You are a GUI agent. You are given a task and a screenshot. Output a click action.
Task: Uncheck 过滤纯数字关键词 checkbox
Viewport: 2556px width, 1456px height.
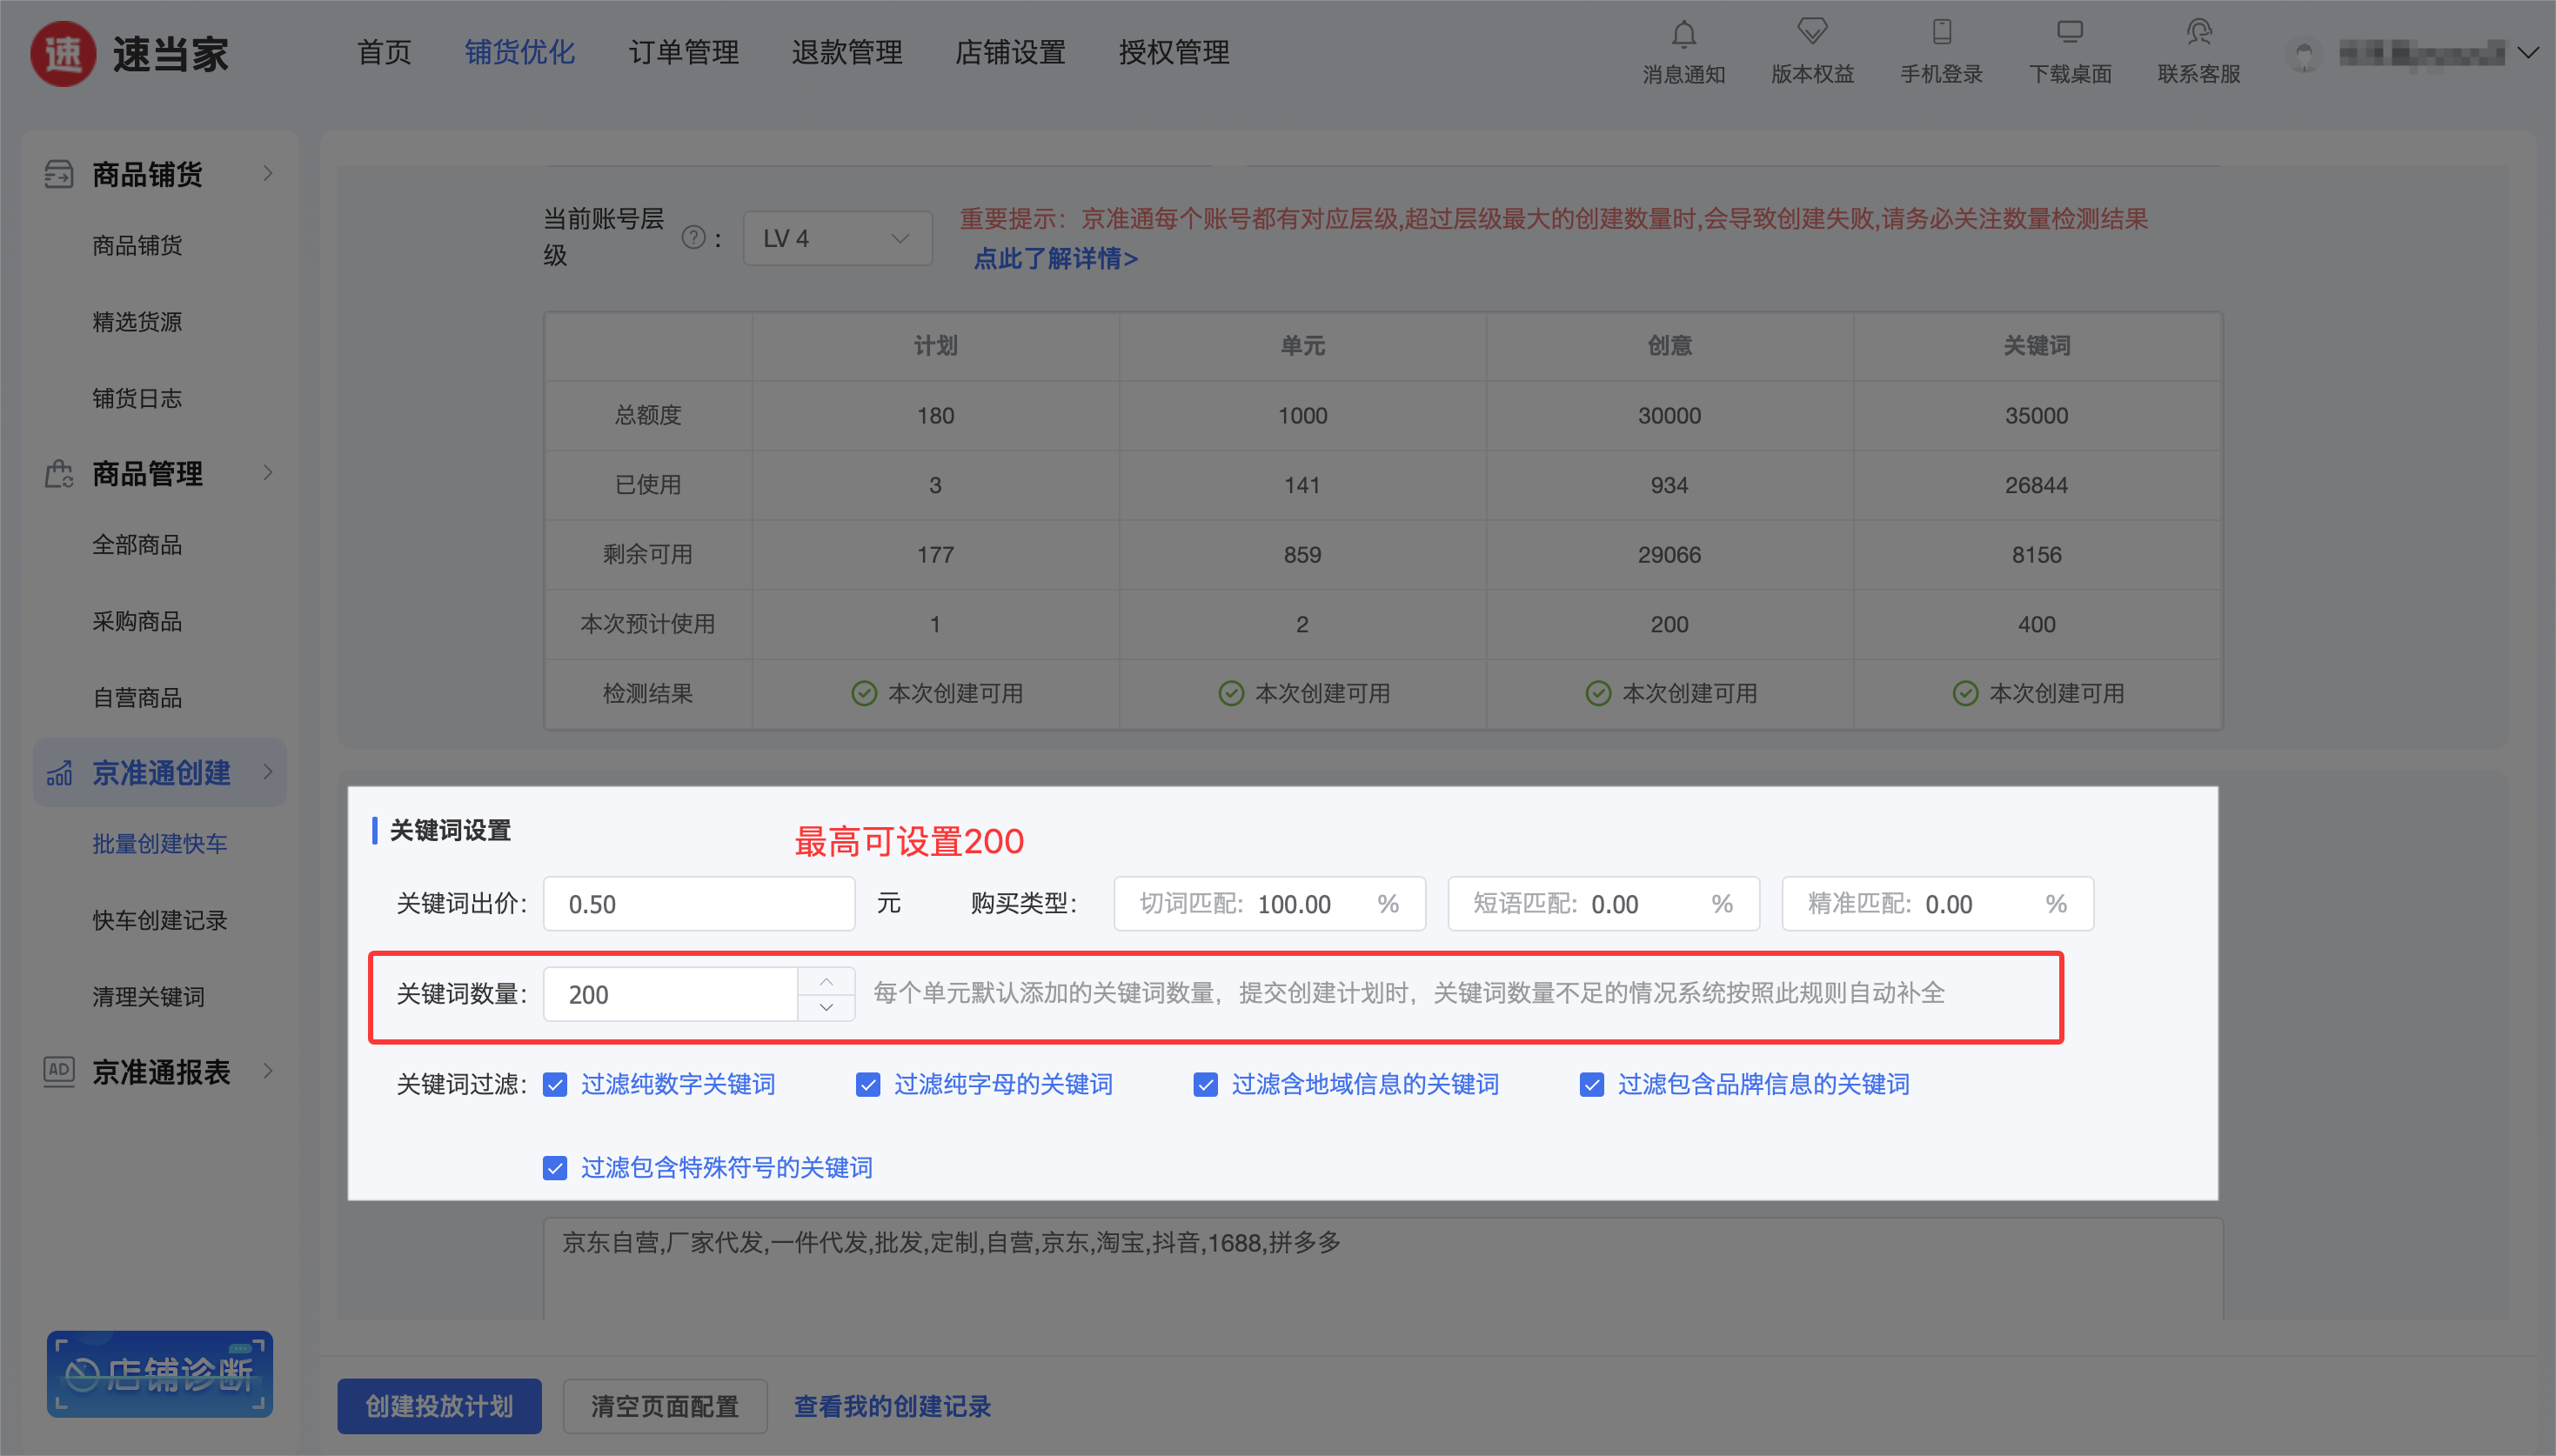pyautogui.click(x=555, y=1085)
